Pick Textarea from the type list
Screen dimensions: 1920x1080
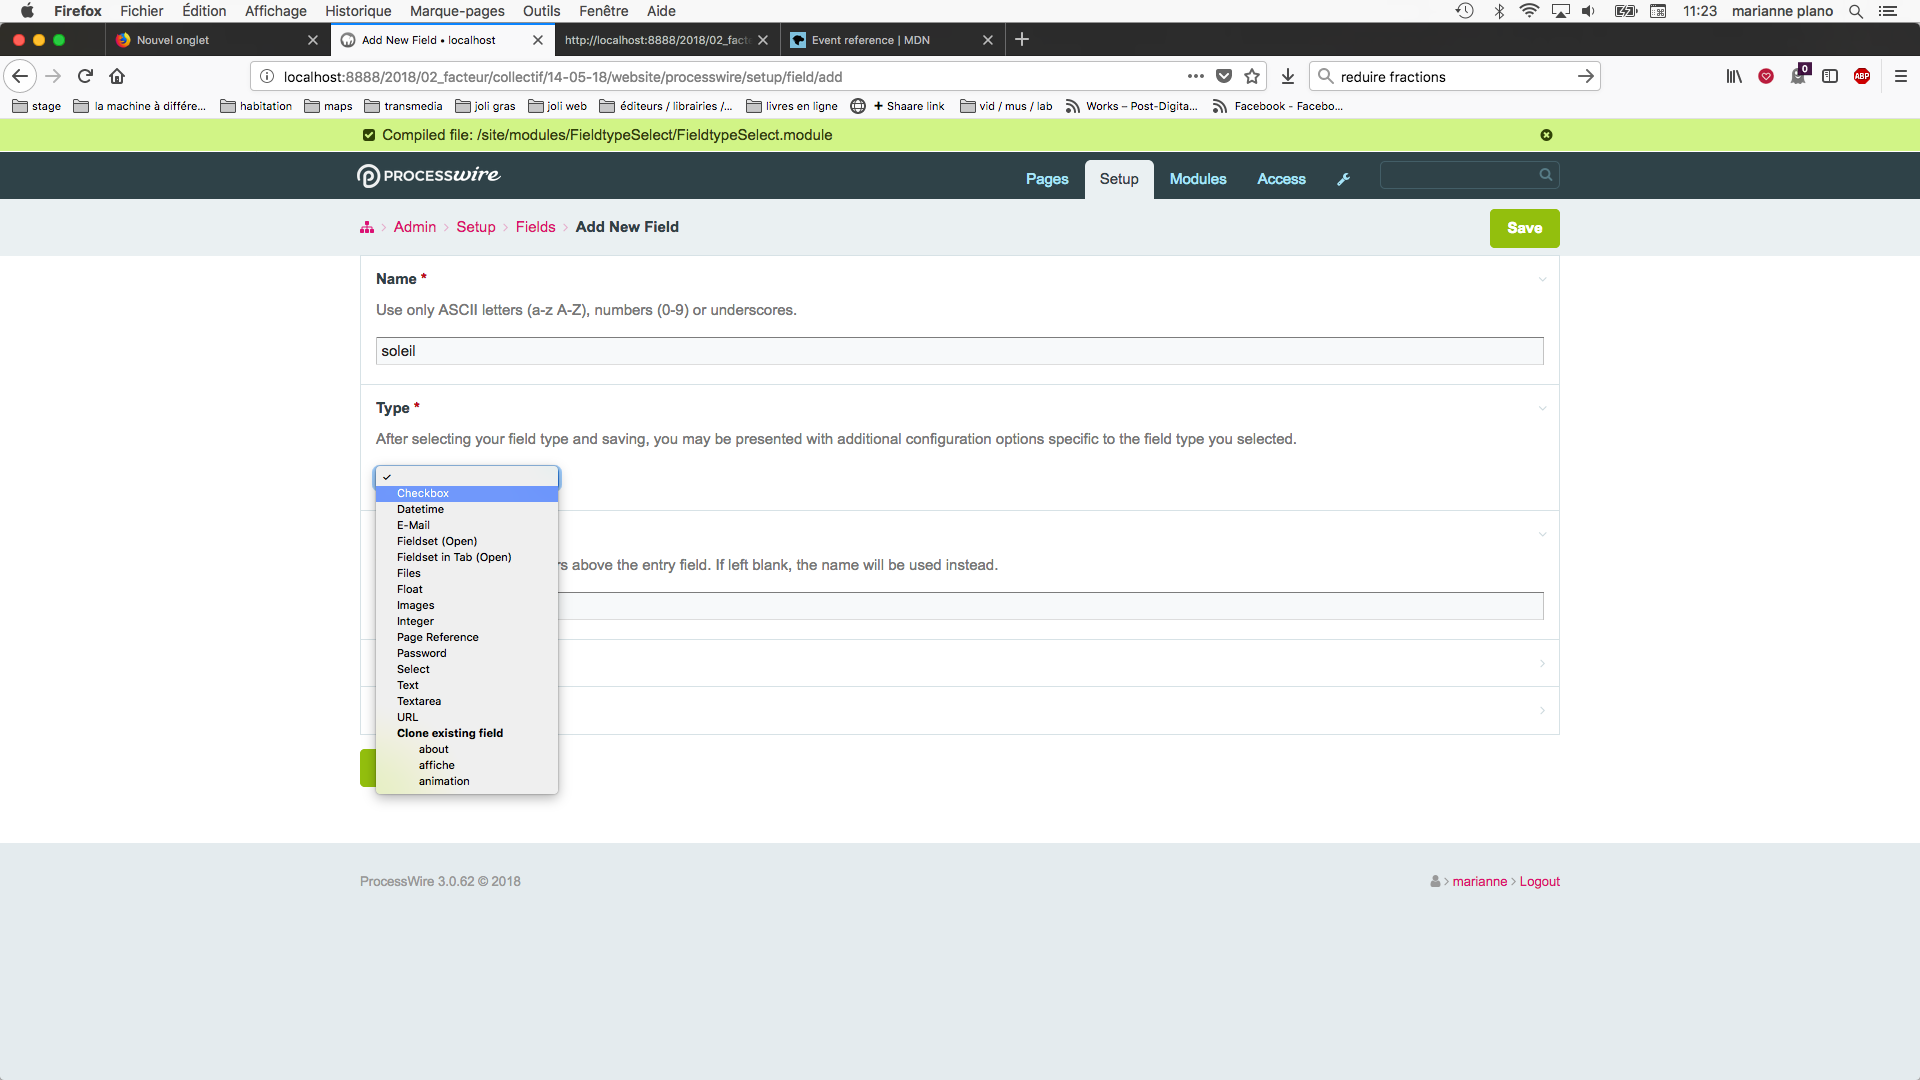pyautogui.click(x=418, y=701)
